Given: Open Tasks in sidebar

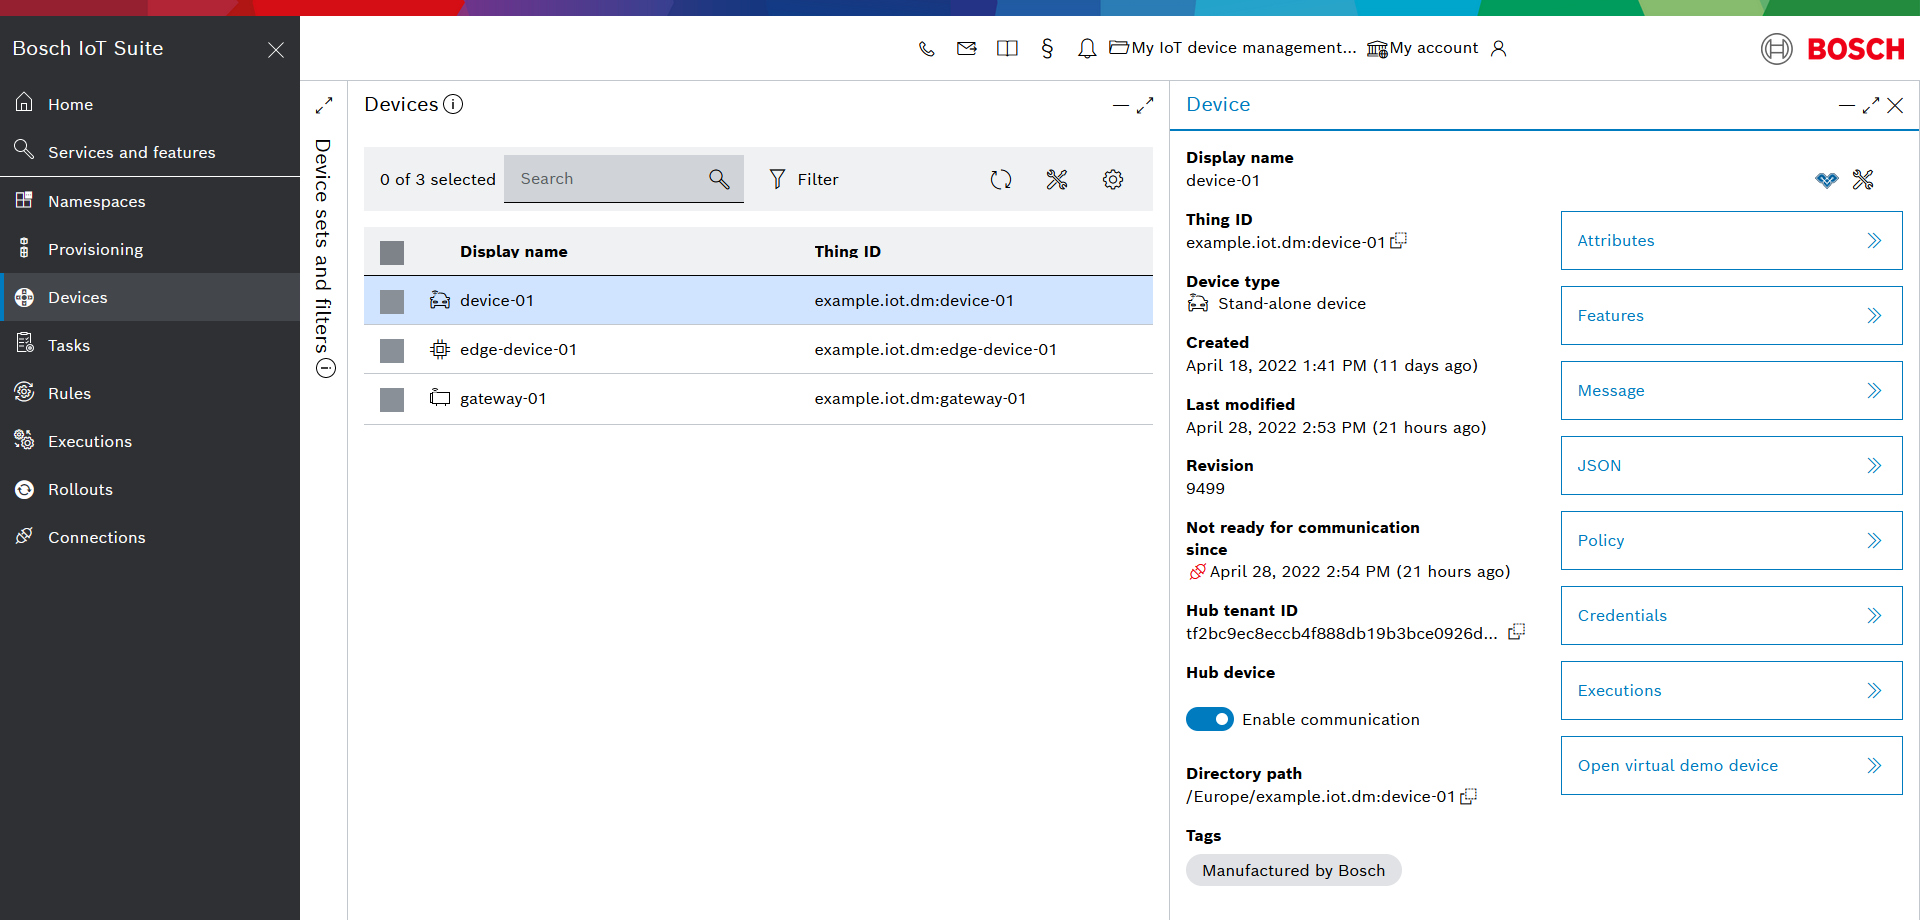Looking at the screenshot, I should (x=150, y=345).
